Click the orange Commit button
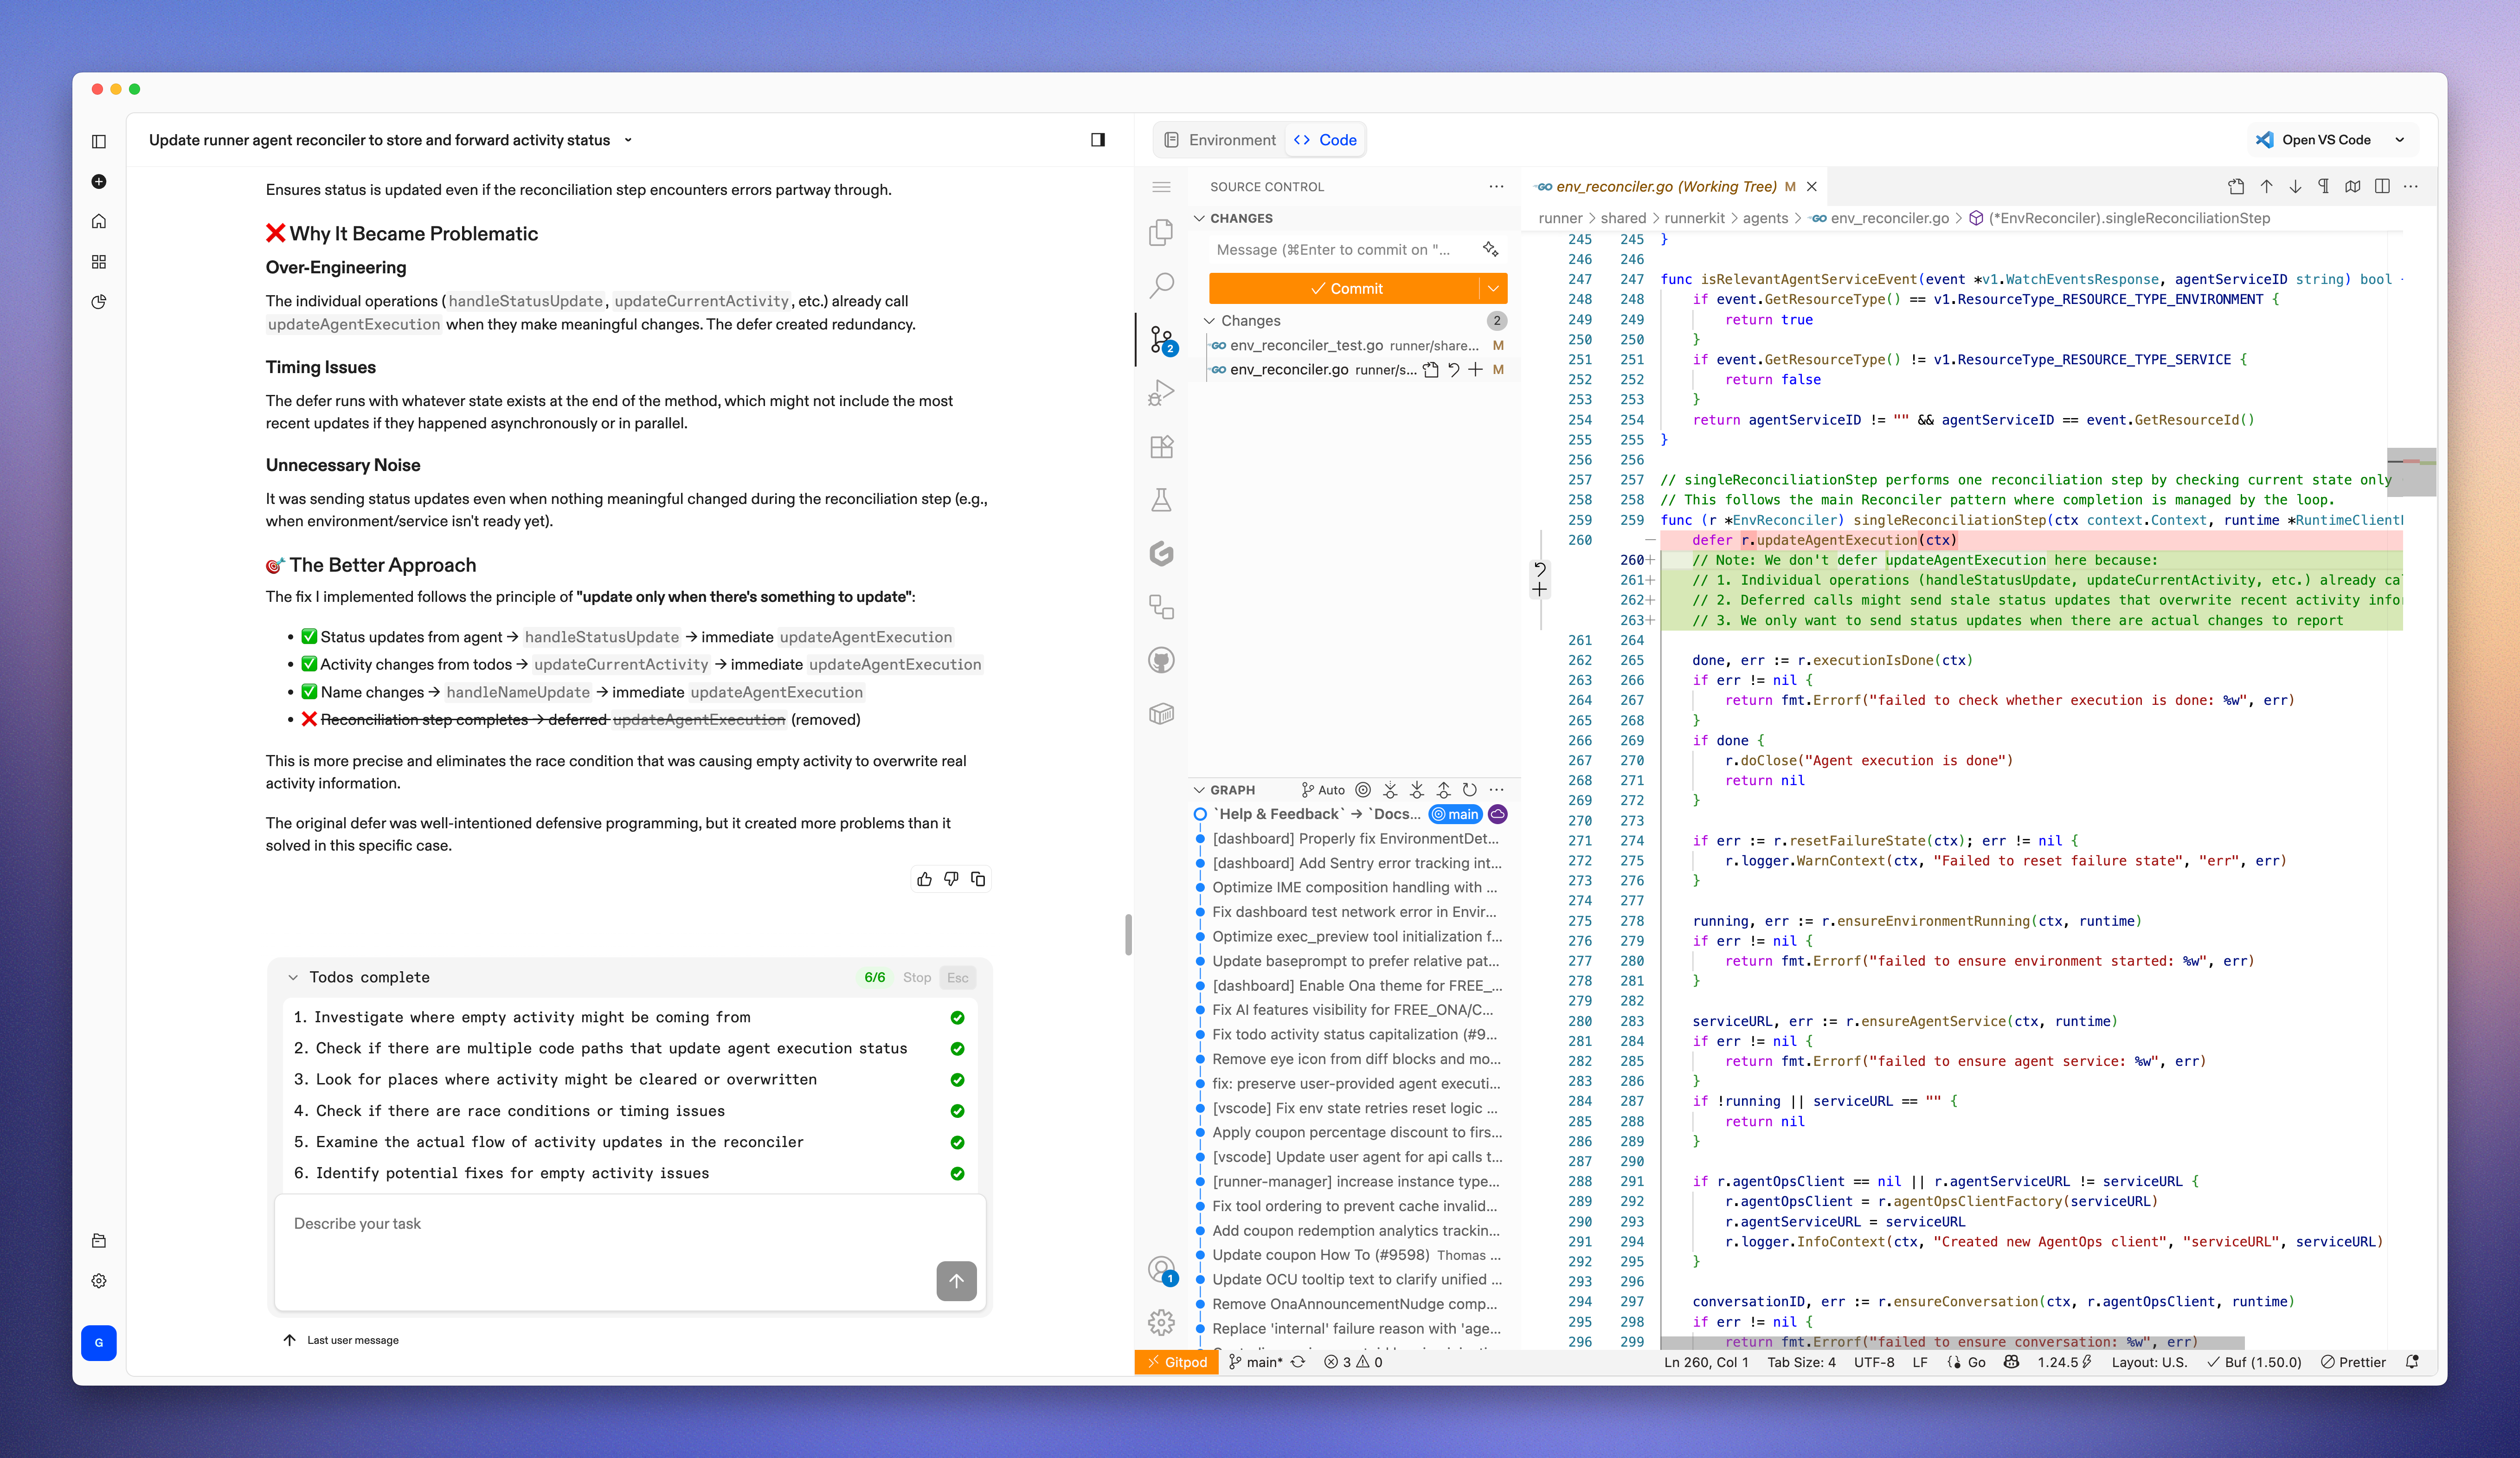The width and height of the screenshot is (2520, 1458). point(1345,289)
